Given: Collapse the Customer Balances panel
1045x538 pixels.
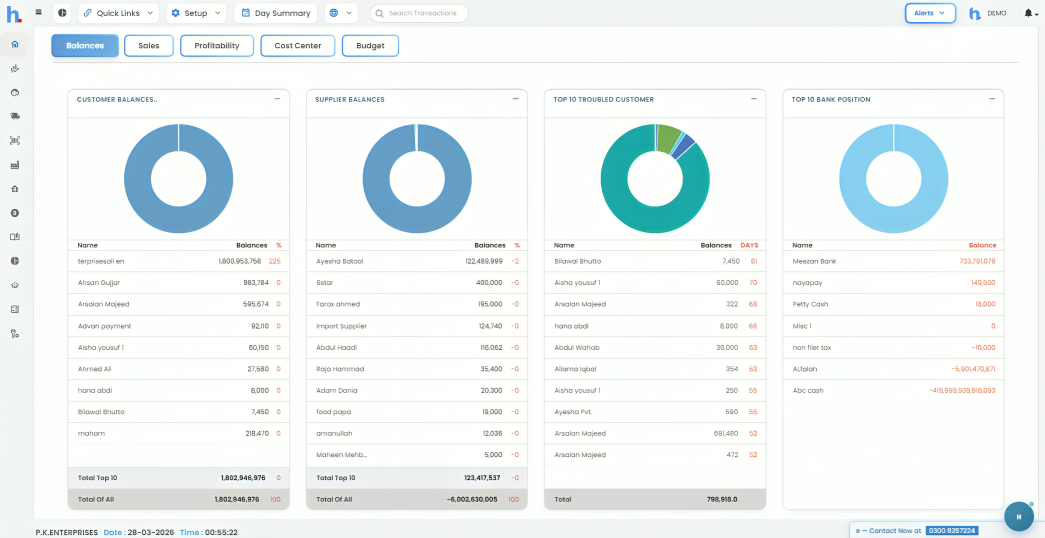Looking at the screenshot, I should (x=277, y=99).
